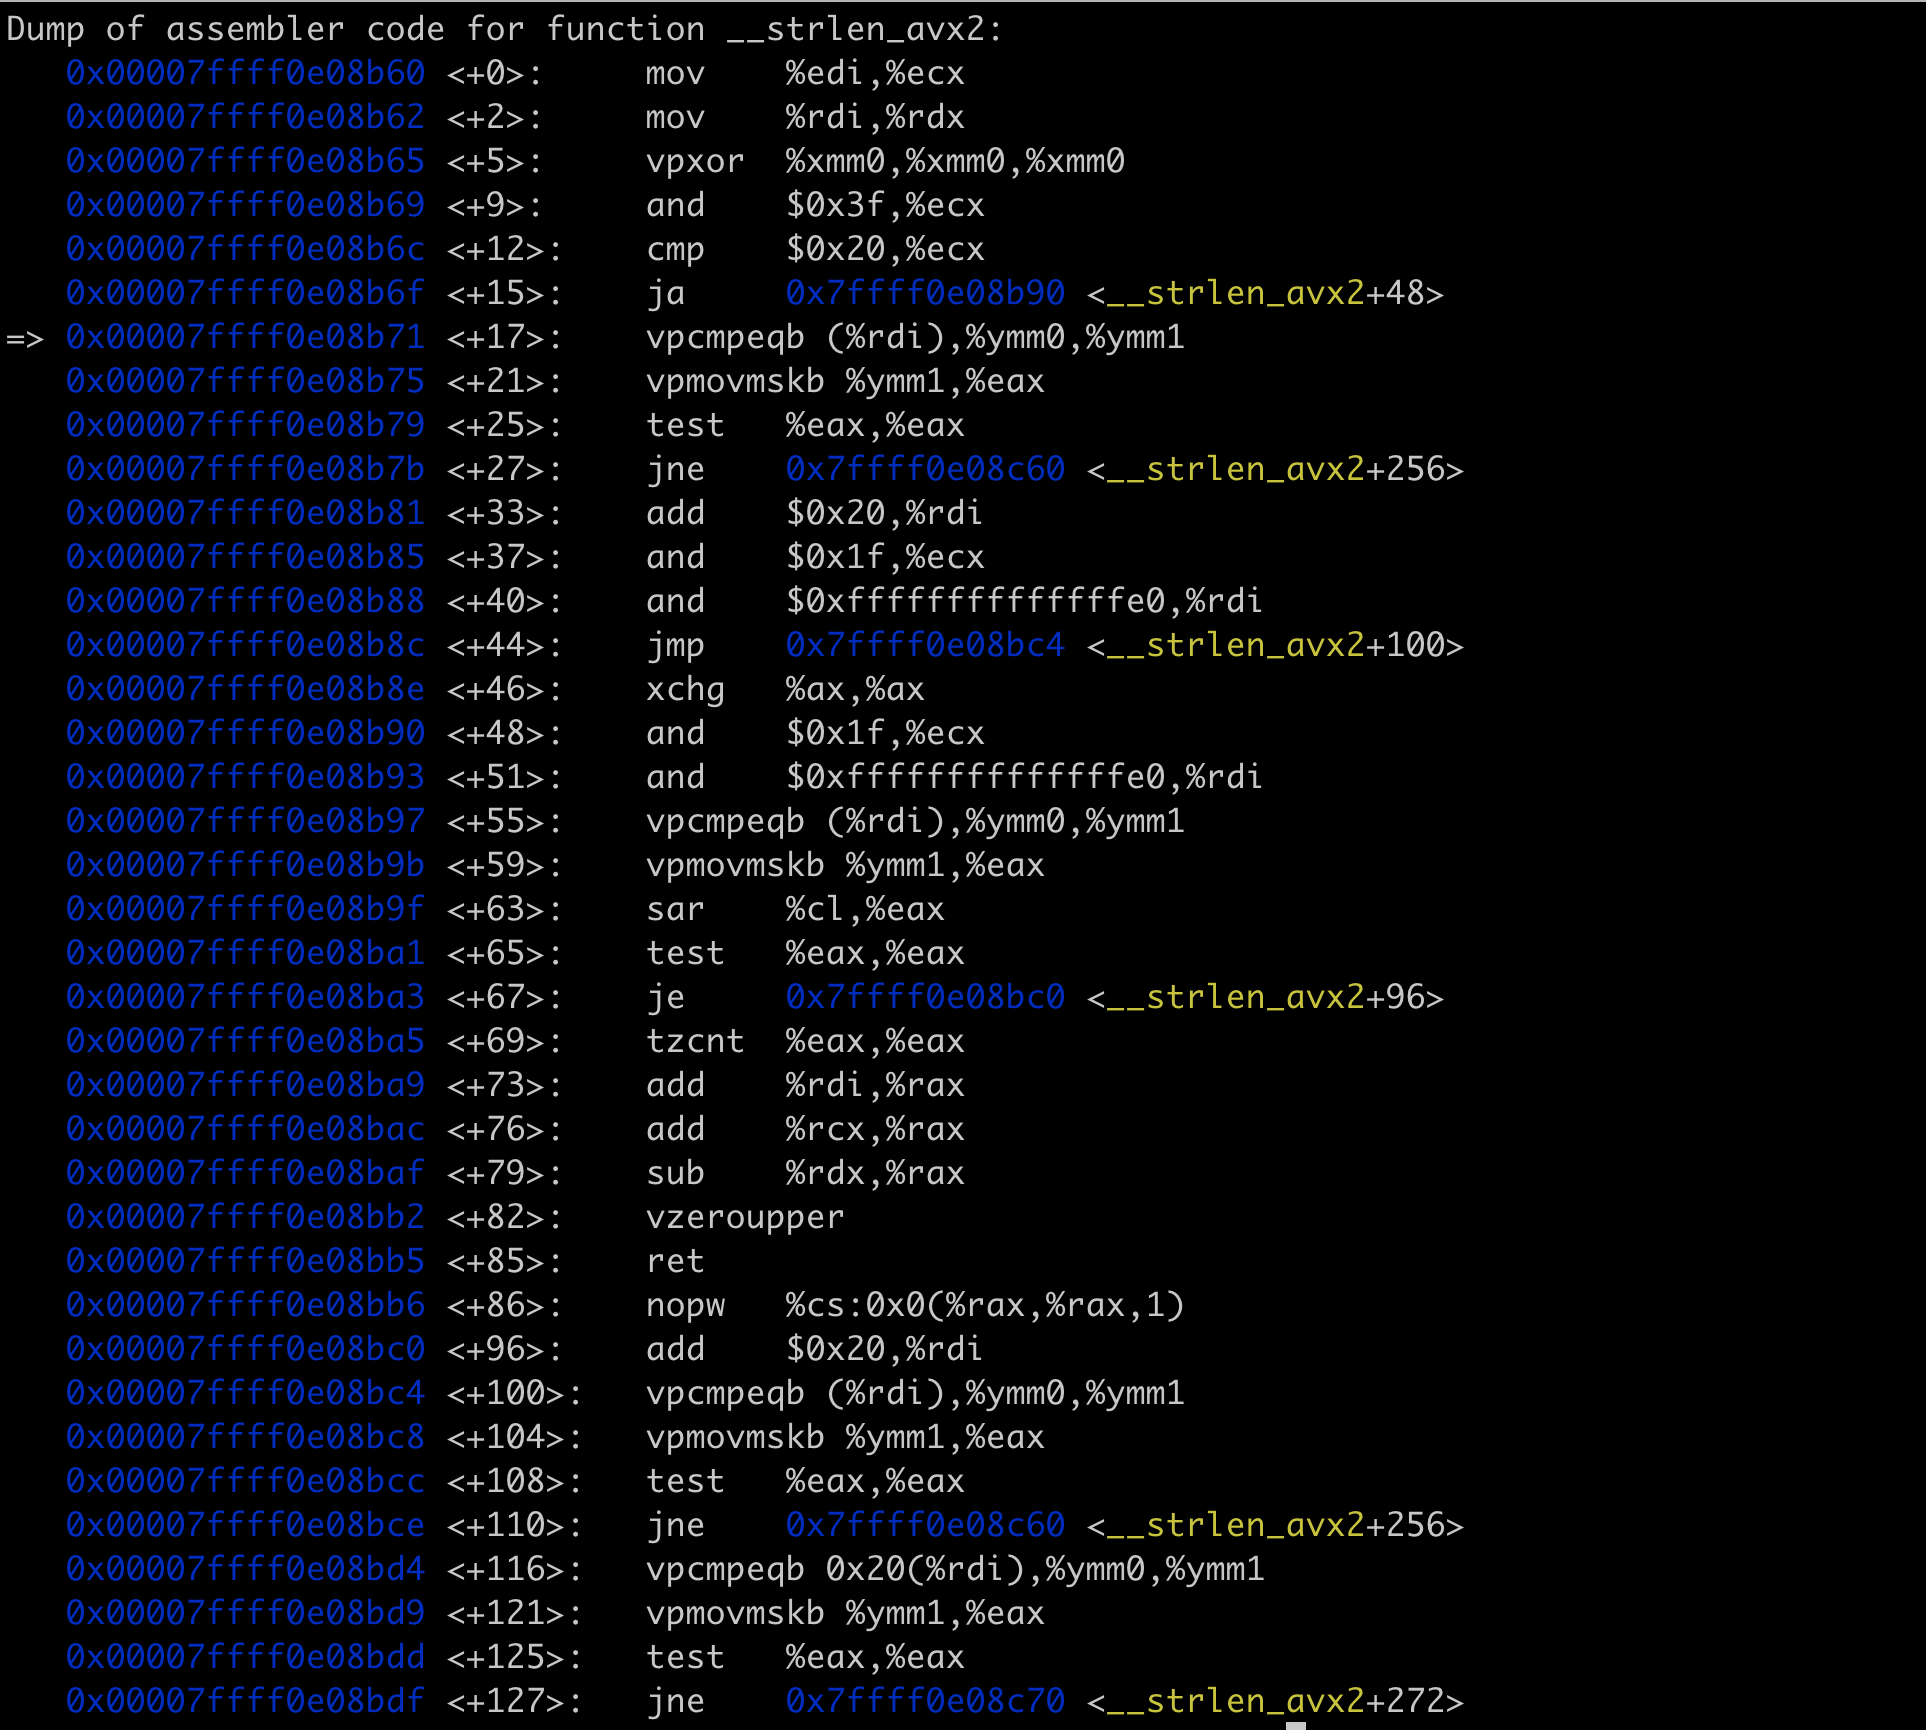Click the ret instruction at offset +85
The width and height of the screenshot is (1926, 1730).
pyautogui.click(x=675, y=1261)
